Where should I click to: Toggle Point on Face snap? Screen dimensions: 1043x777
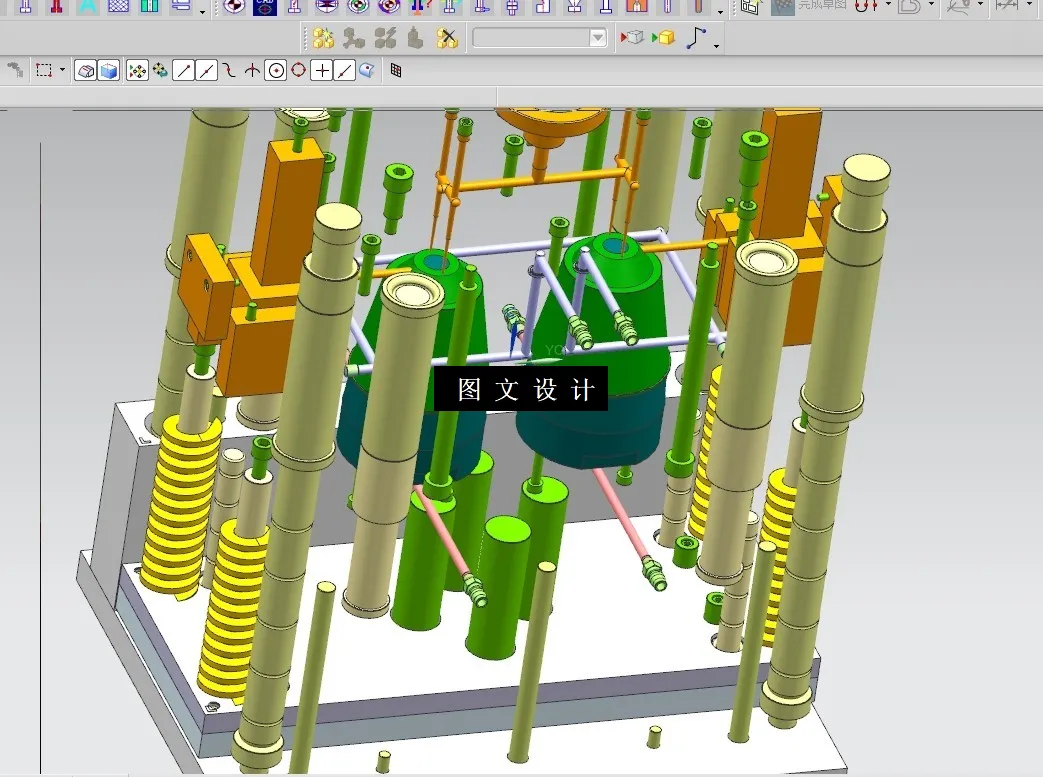pos(367,70)
